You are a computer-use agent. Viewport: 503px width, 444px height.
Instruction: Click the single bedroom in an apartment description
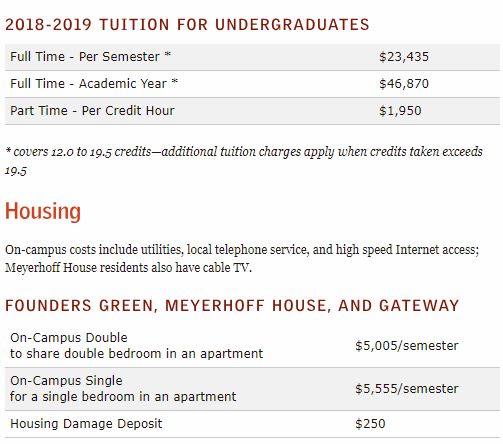click(123, 397)
